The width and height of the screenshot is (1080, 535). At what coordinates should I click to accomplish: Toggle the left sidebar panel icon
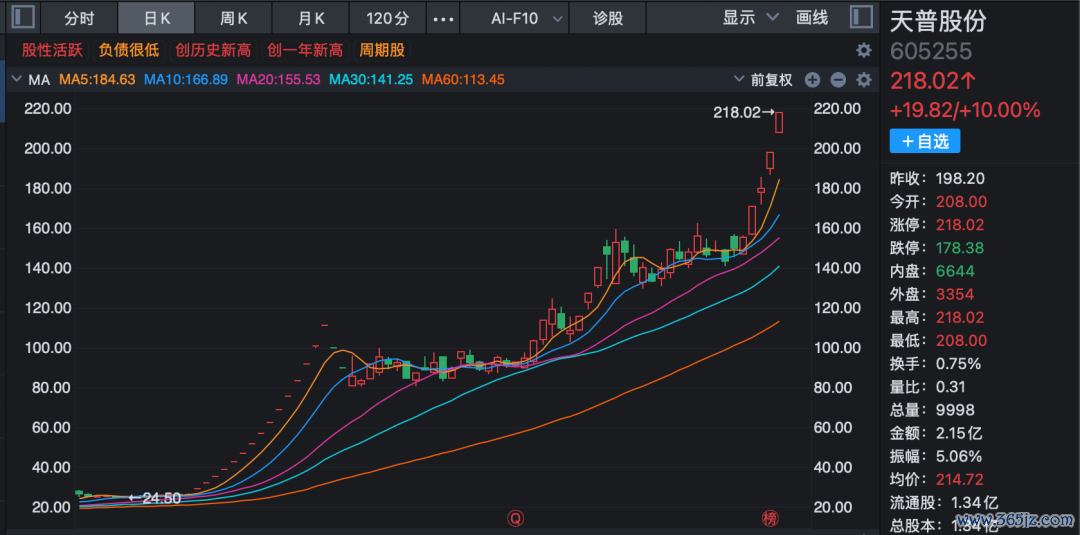pos(23,17)
